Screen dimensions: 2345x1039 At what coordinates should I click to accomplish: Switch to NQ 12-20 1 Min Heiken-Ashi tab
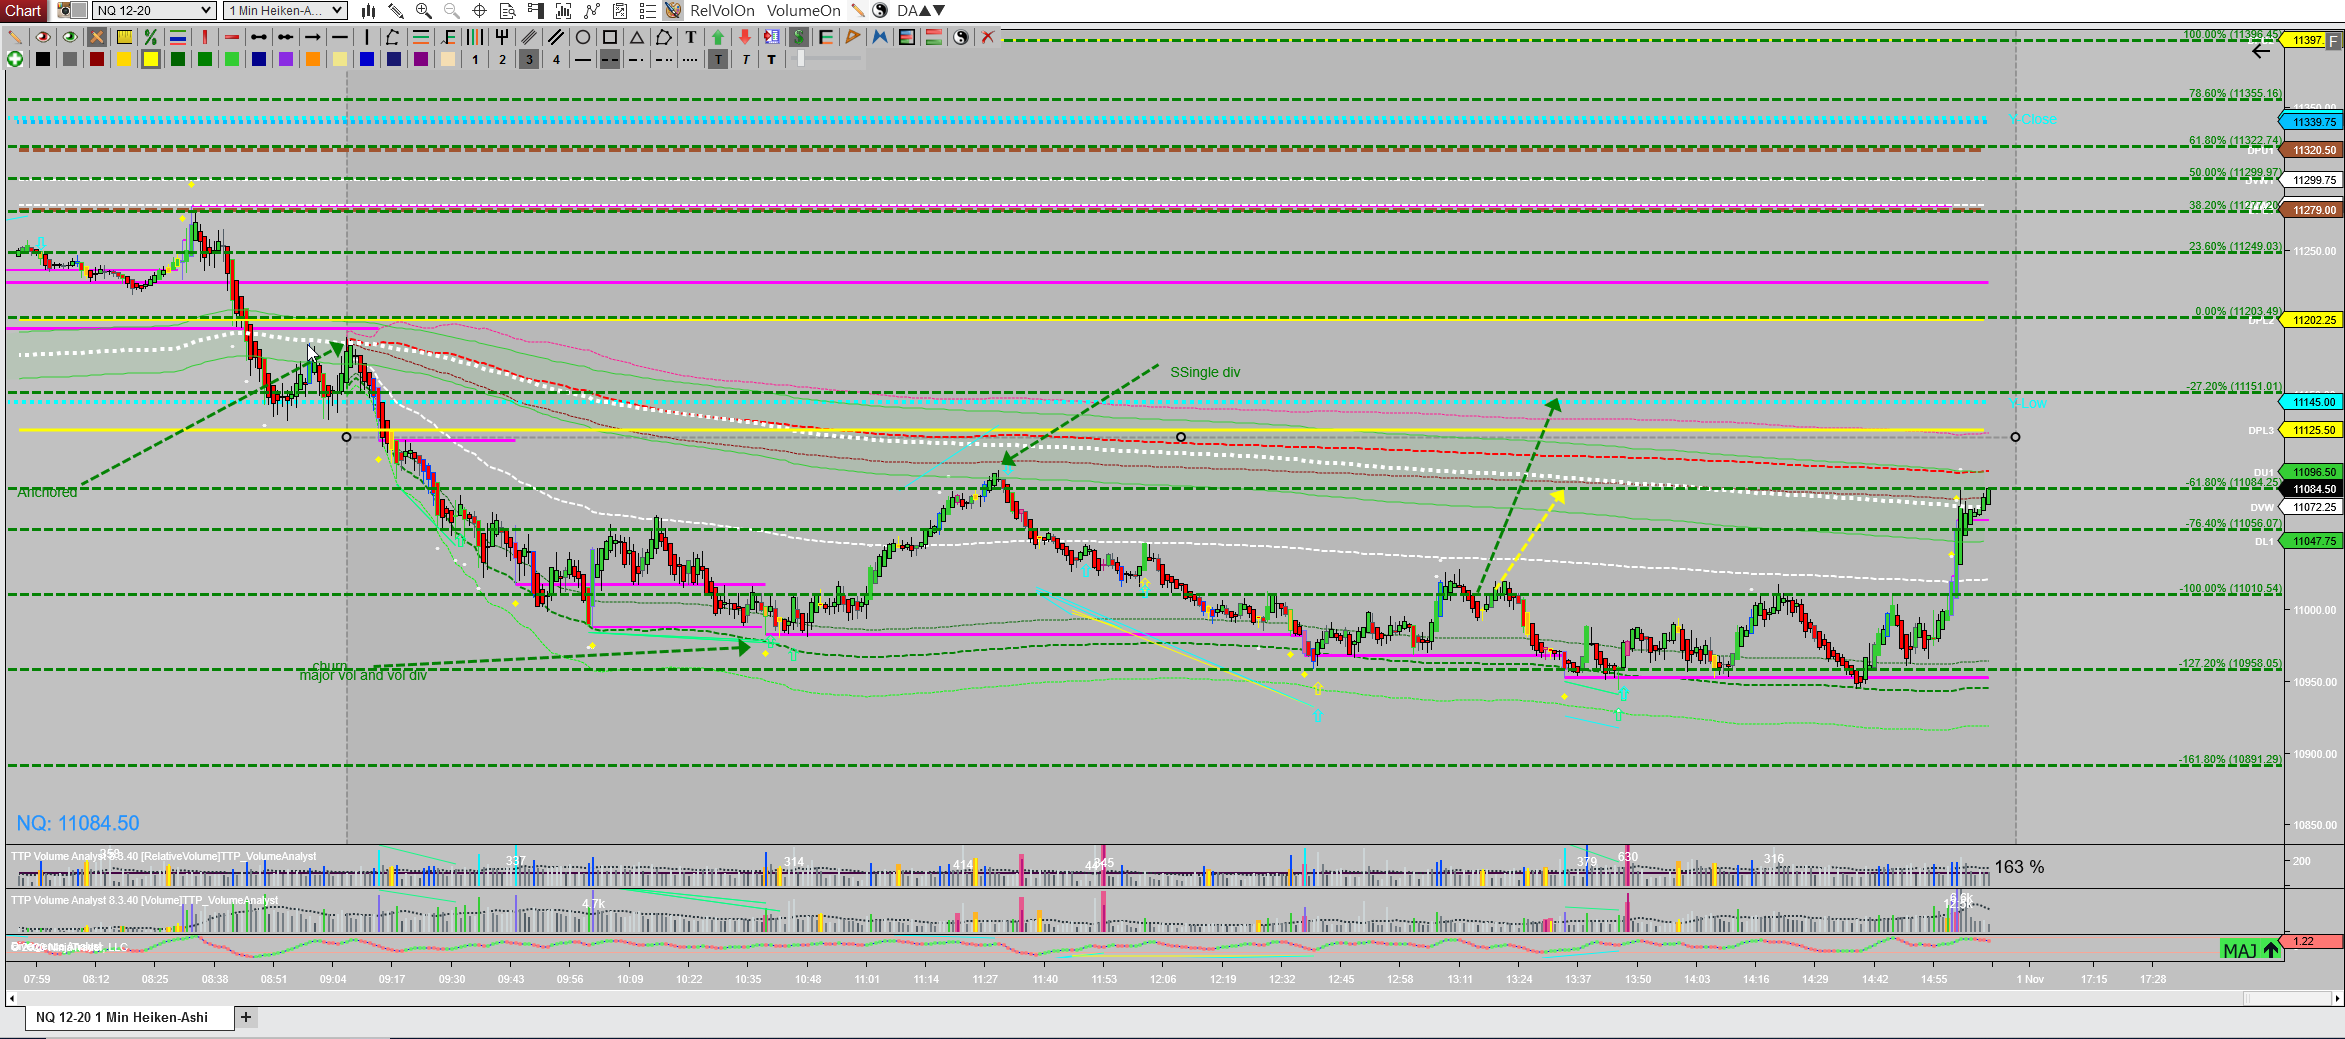[x=122, y=1017]
